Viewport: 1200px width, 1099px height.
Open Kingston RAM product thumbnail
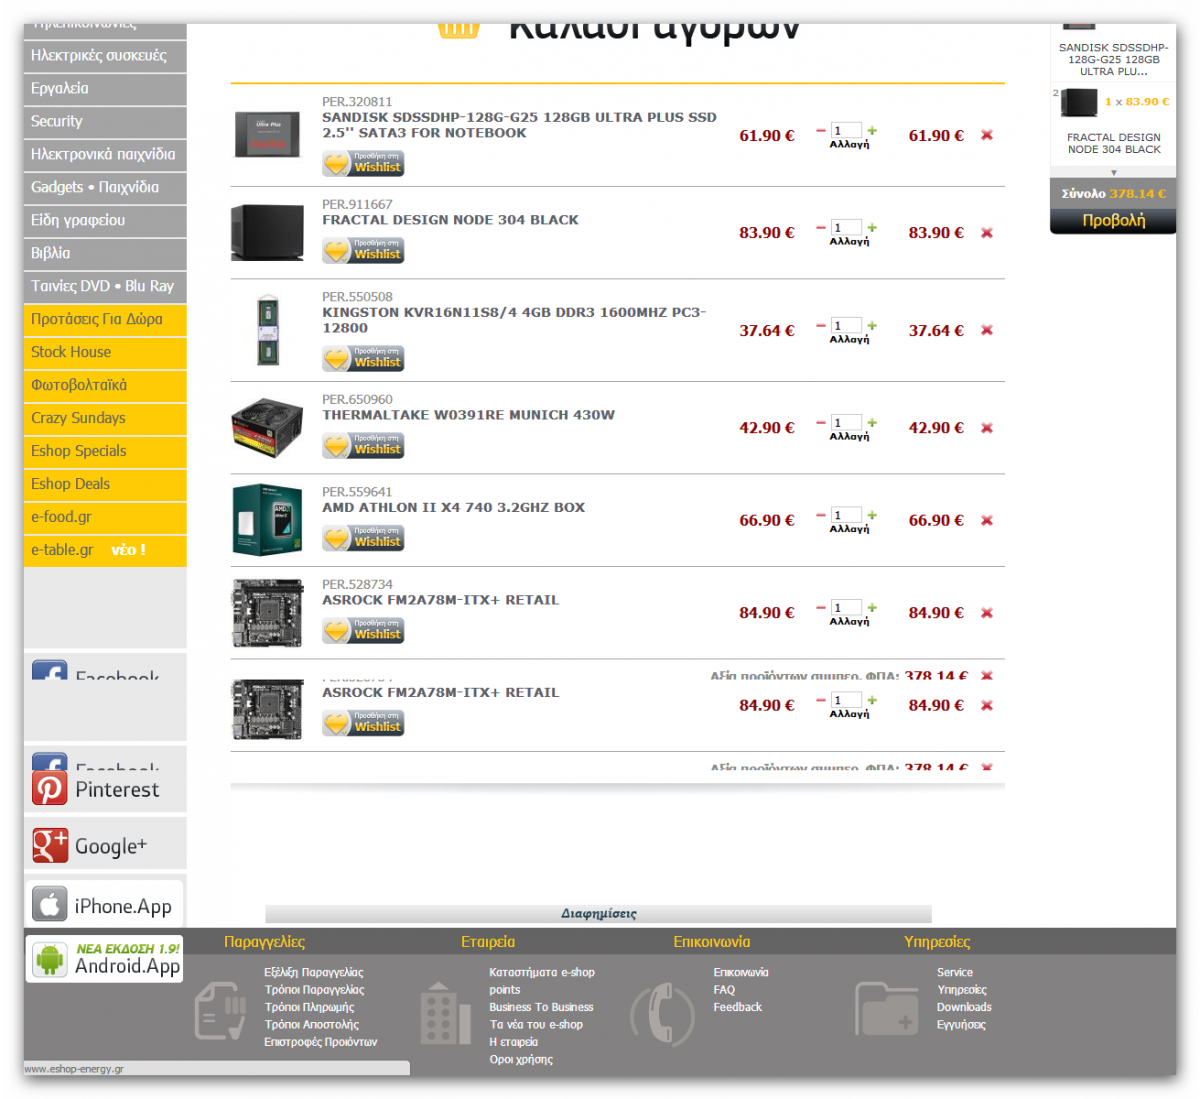(267, 330)
